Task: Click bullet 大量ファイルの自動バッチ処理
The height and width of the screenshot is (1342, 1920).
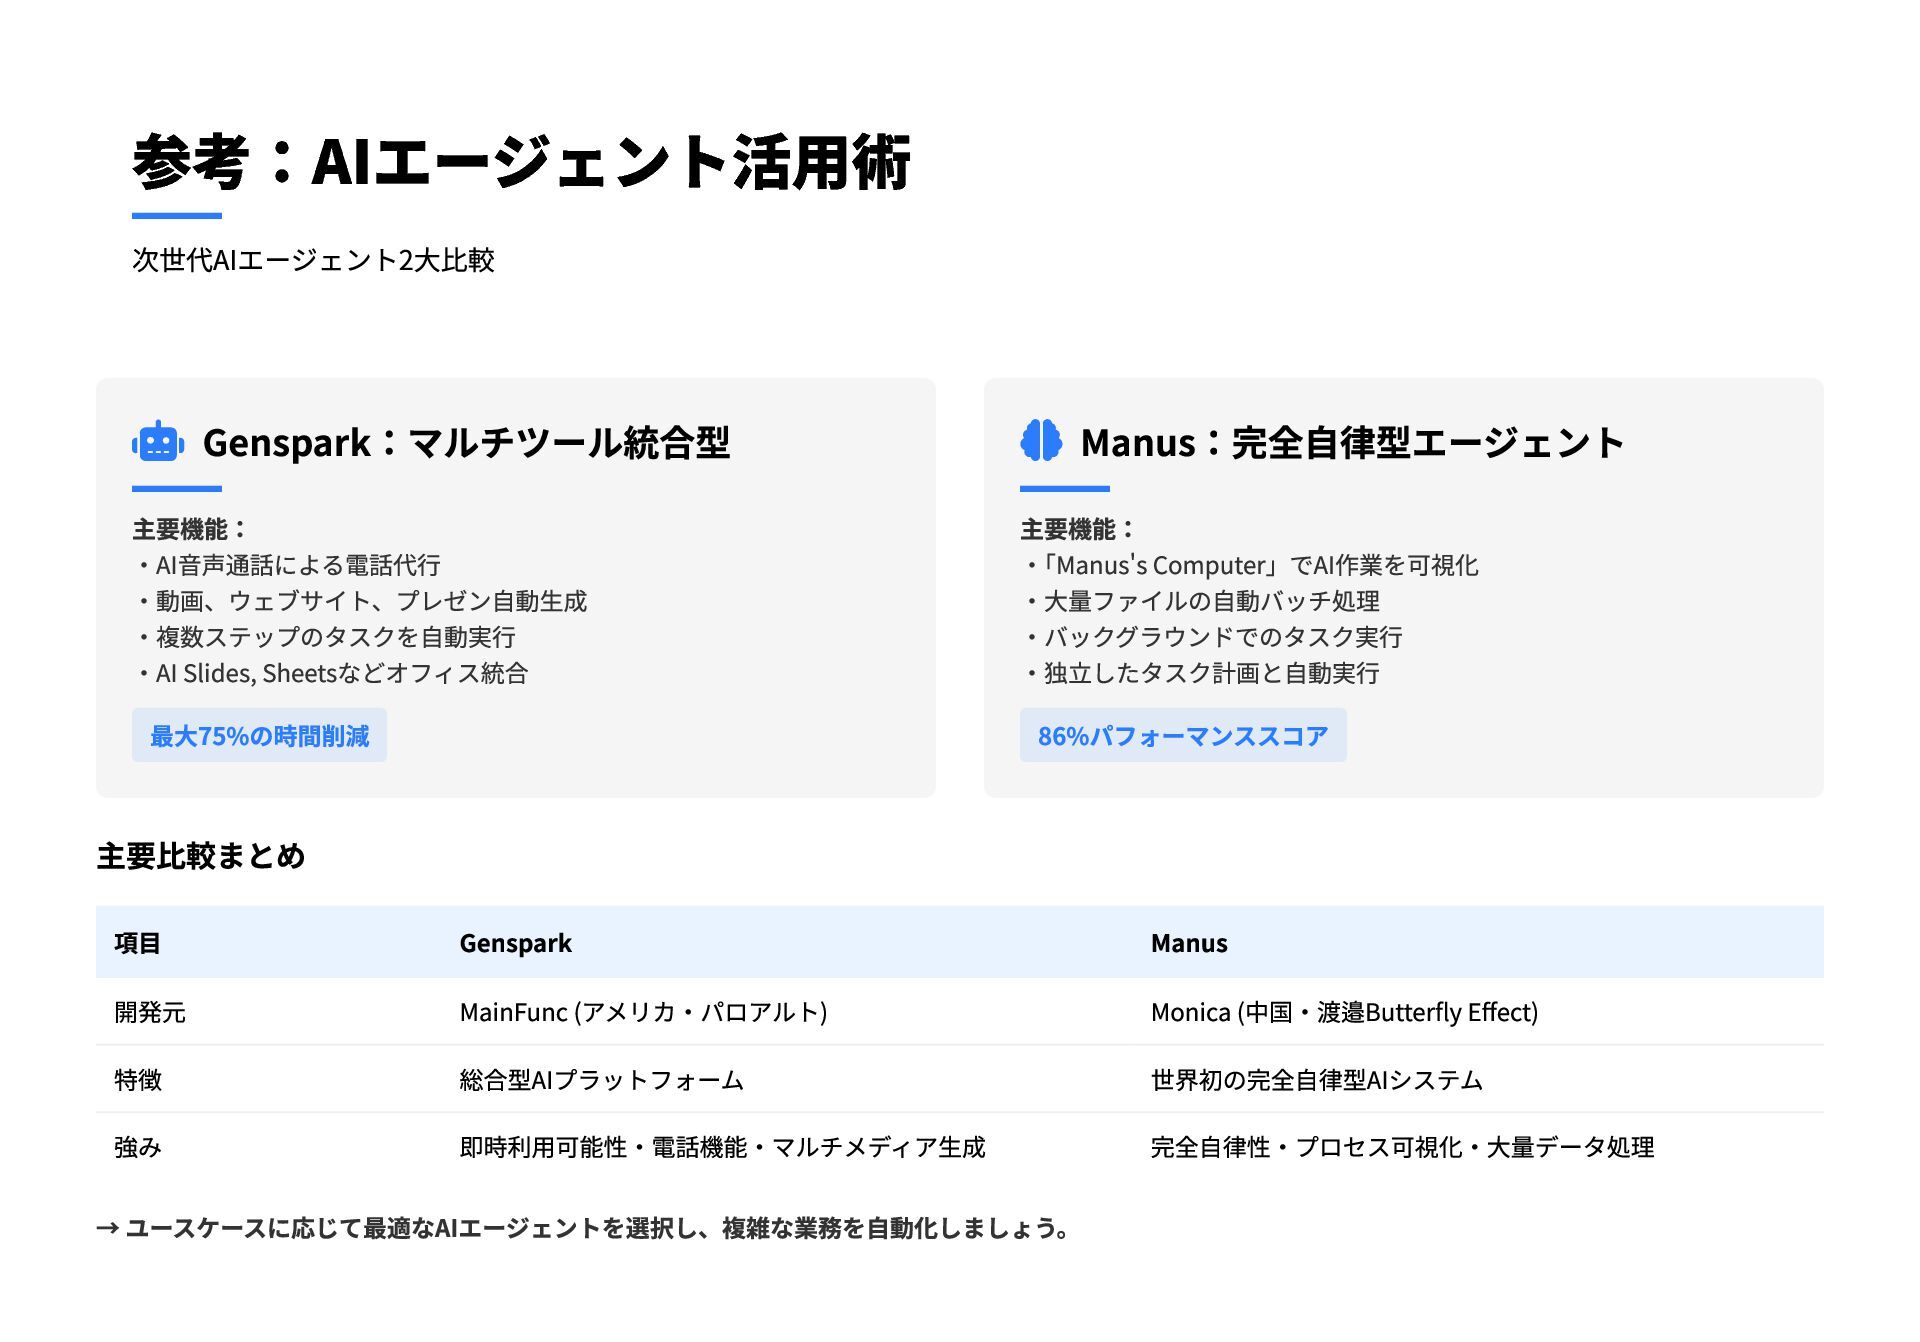Action: point(1201,601)
